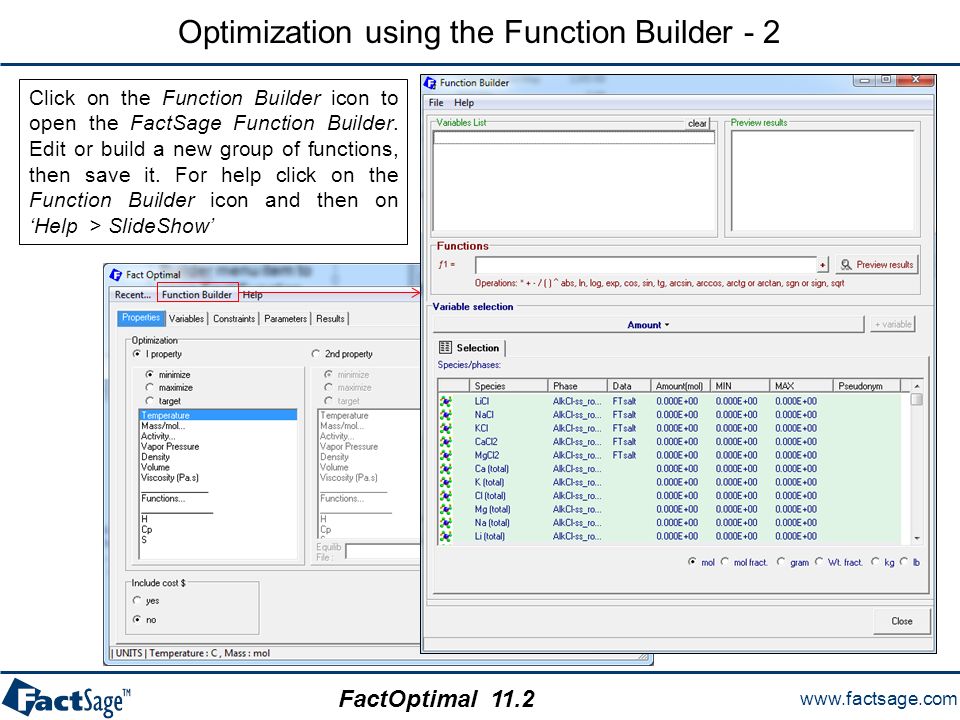Select Density in 1 property list

(x=219, y=457)
